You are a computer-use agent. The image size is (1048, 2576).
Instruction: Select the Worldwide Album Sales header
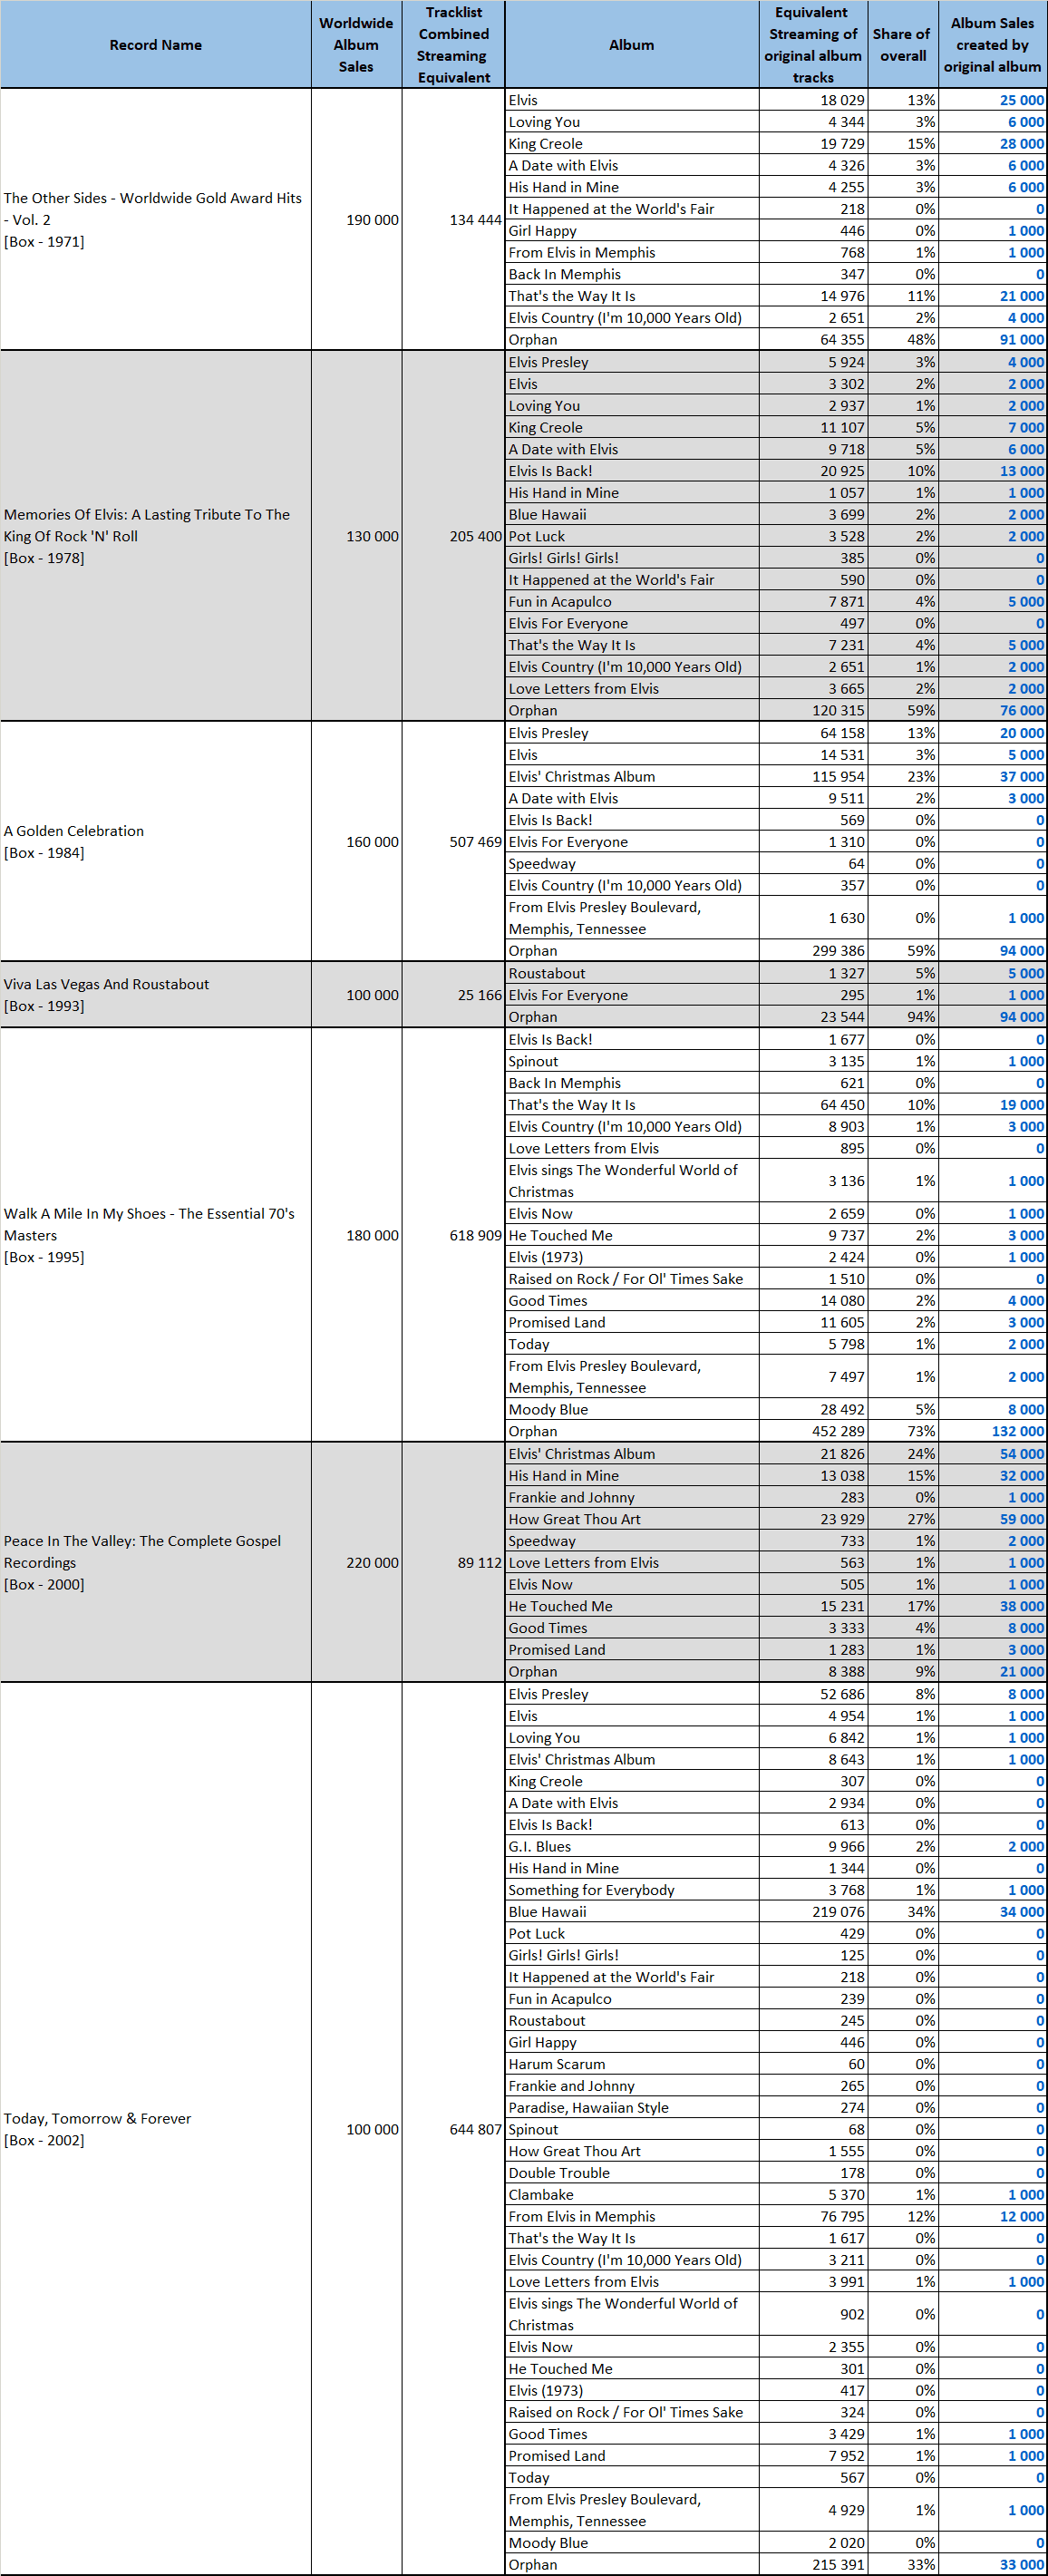point(356,45)
